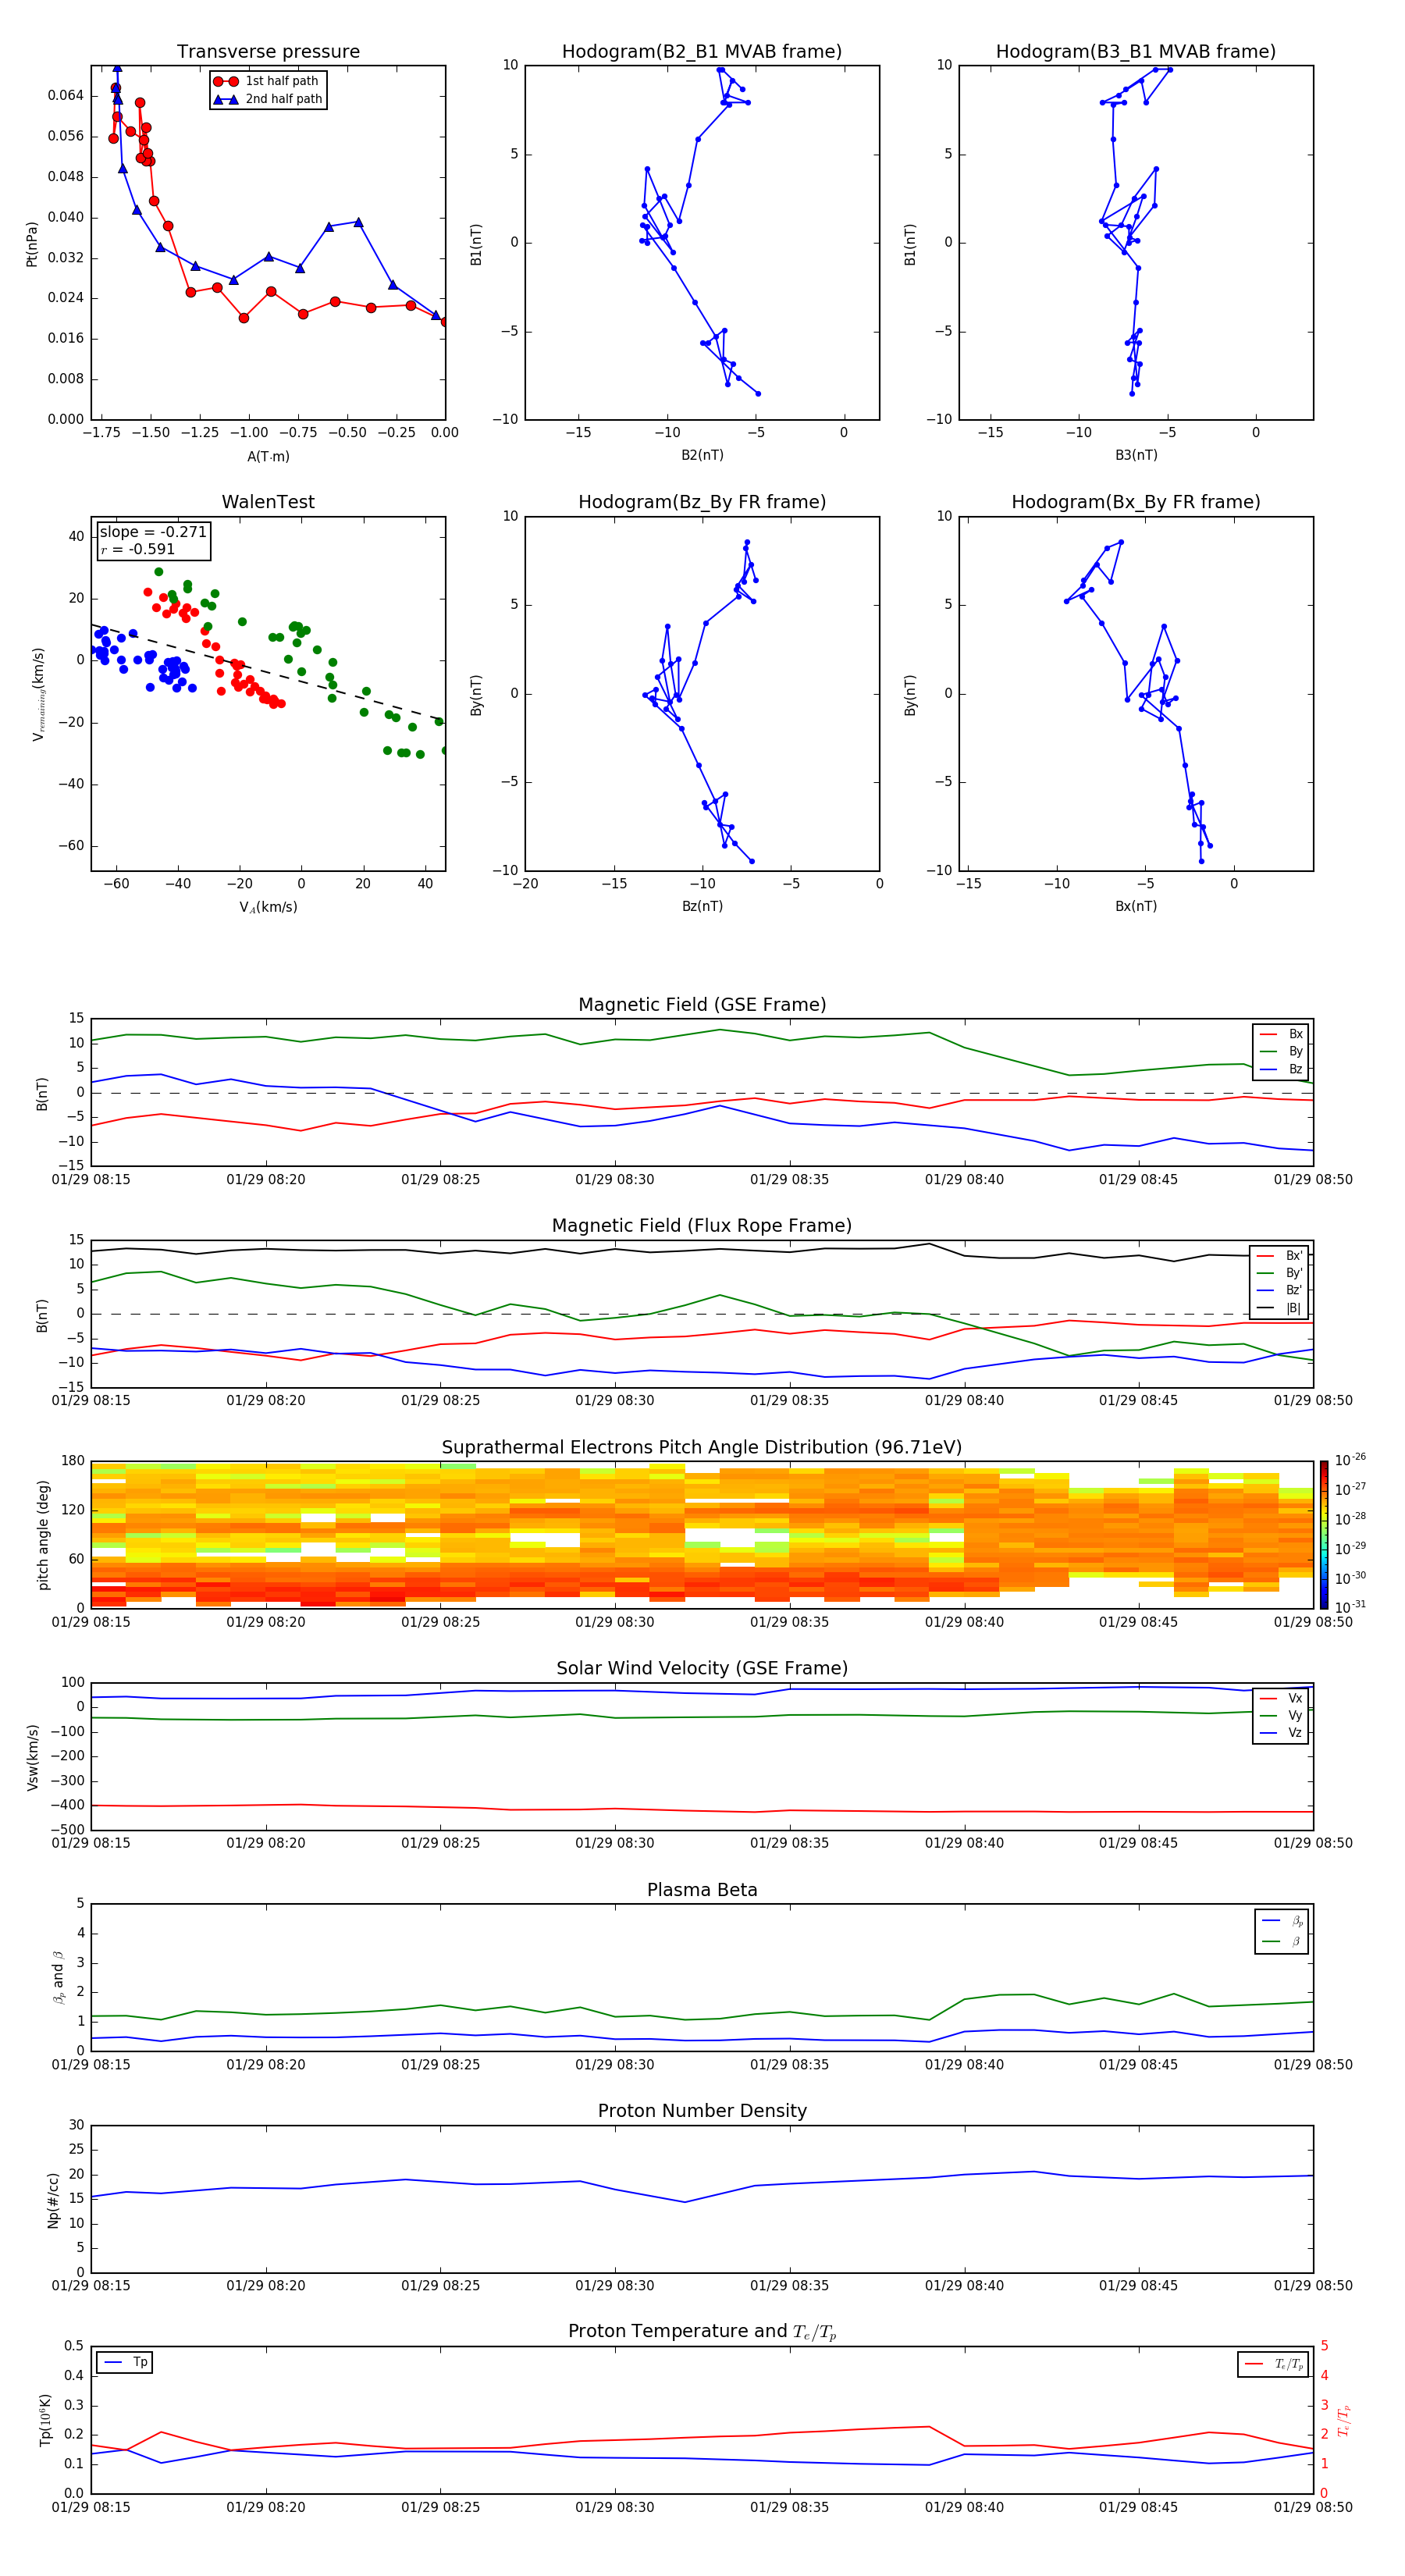Select the "Vy" entry in velocity legend
This screenshot has width=1405, height=2576.
coord(1281,1715)
